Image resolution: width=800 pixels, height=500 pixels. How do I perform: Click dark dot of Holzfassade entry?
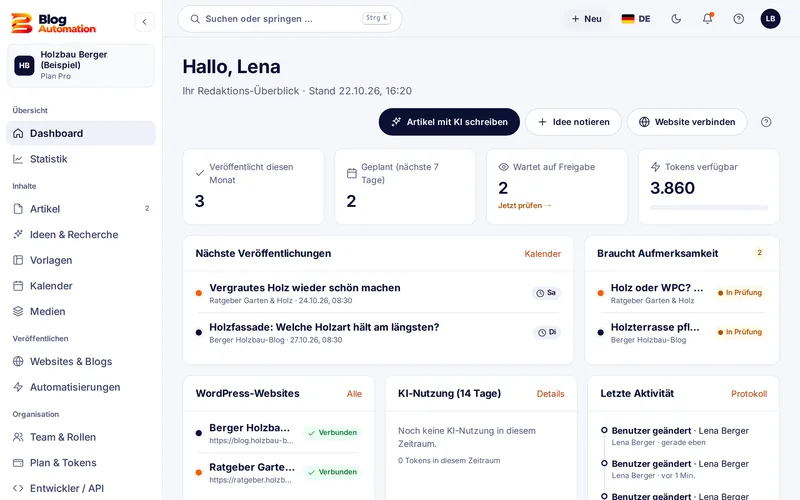pyautogui.click(x=199, y=332)
